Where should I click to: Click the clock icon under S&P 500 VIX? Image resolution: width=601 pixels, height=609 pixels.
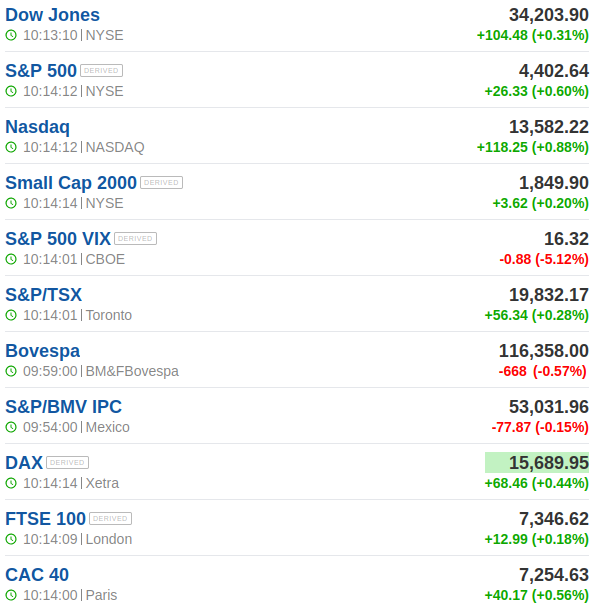point(11,259)
